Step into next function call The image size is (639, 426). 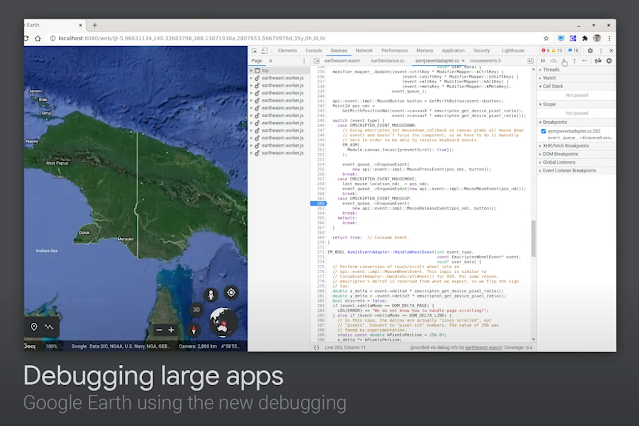pyautogui.click(x=564, y=61)
